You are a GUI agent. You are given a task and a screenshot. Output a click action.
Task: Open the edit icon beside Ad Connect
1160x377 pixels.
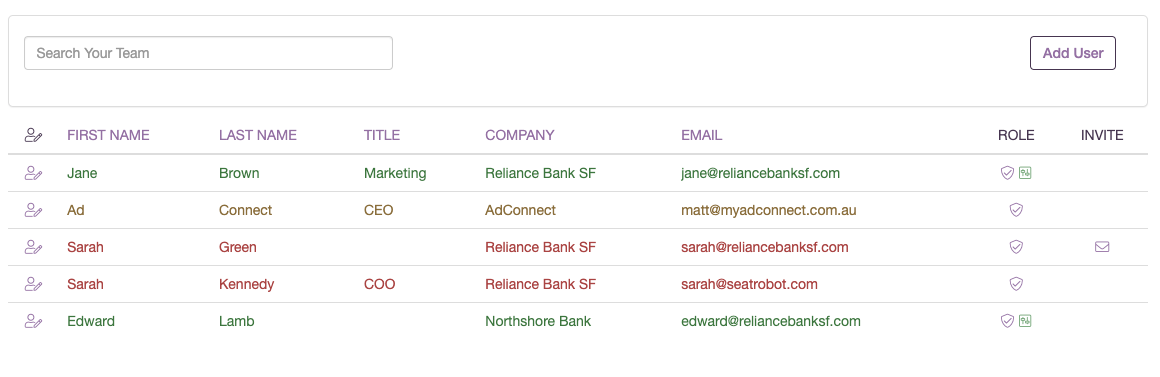(x=33, y=210)
